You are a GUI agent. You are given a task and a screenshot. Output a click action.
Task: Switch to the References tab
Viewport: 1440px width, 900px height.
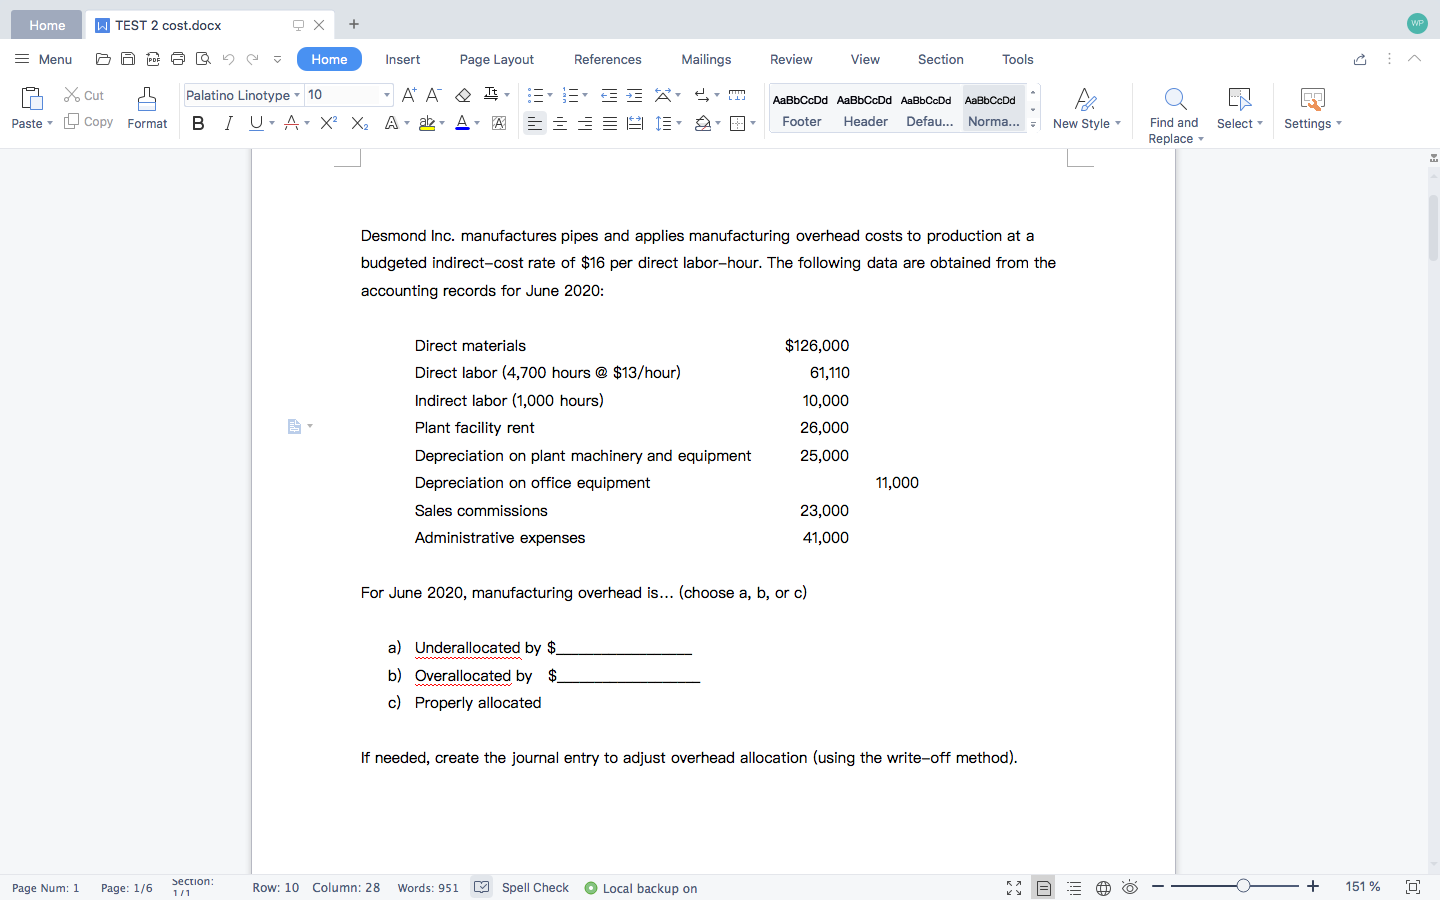click(608, 59)
